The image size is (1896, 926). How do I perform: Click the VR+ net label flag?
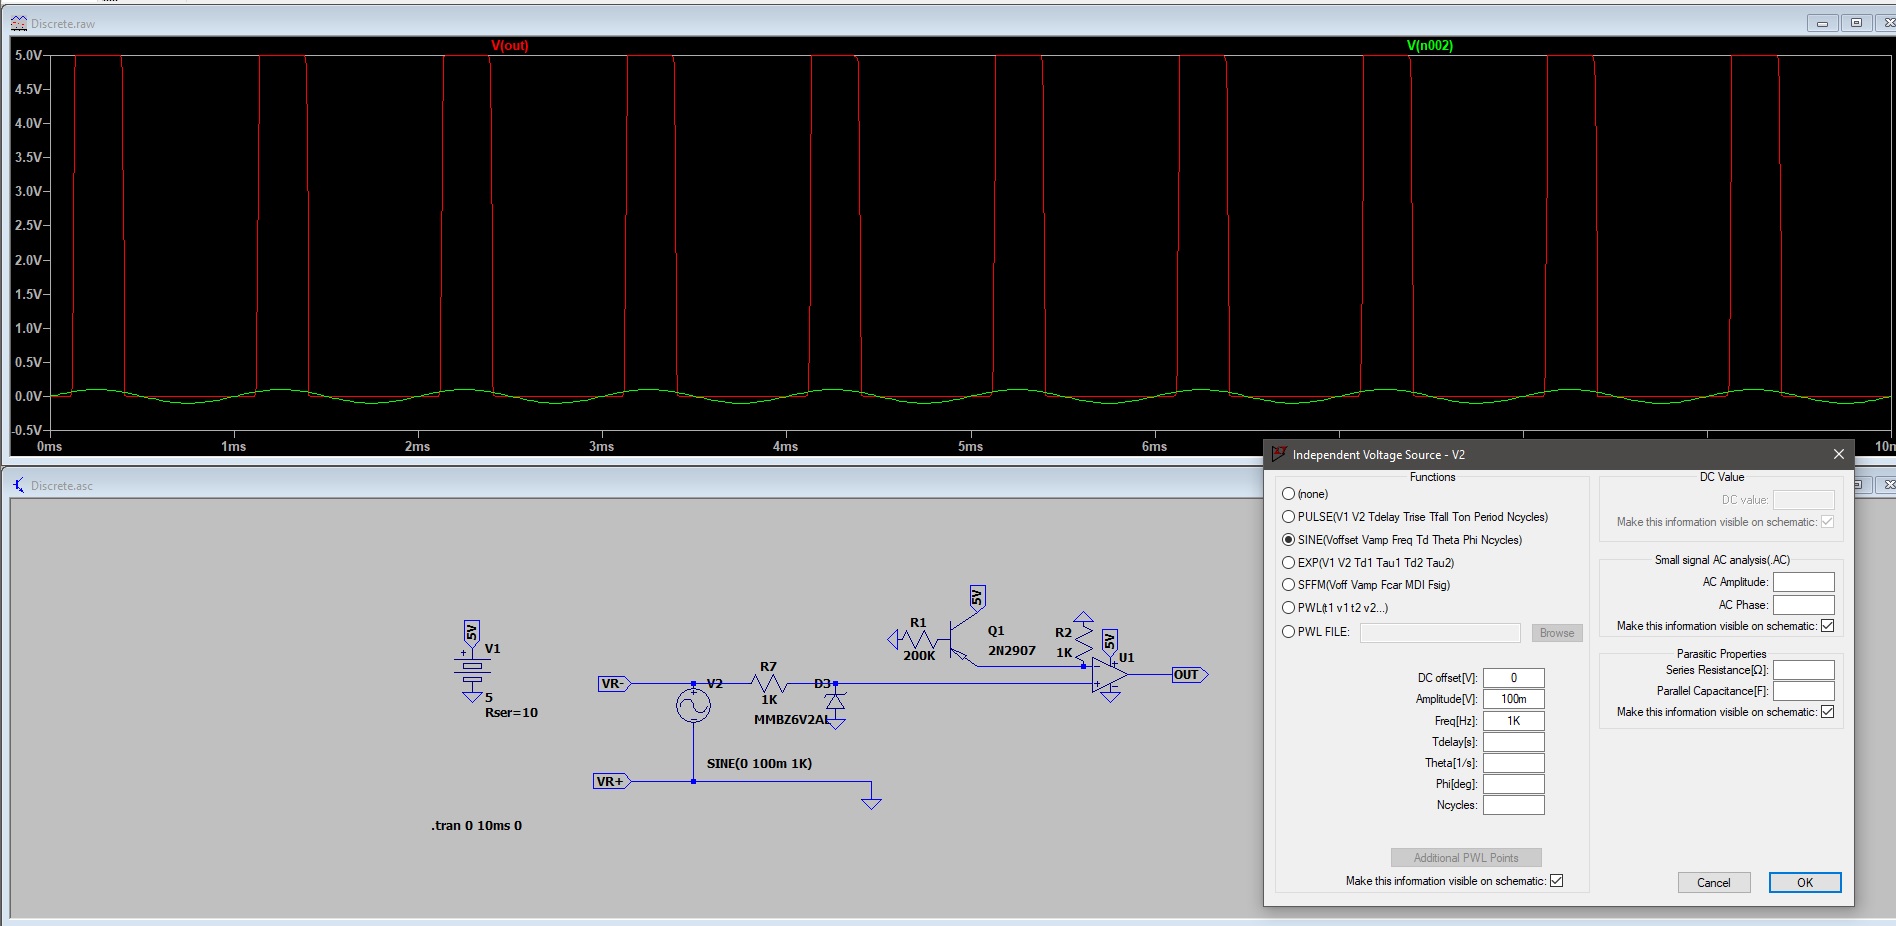[612, 781]
